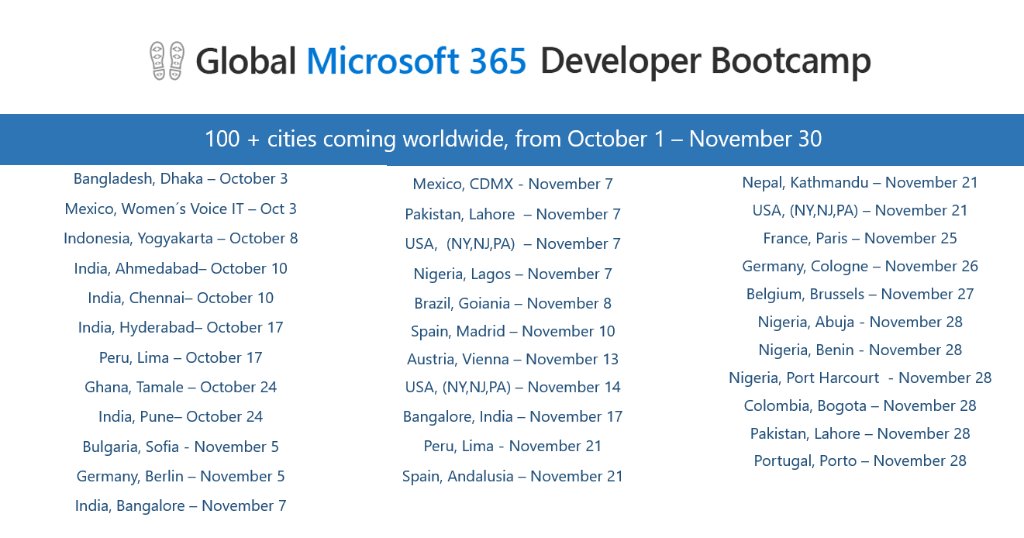Screen dimensions: 1024x538
Task: Click 'Colombia, Bogota – November 28' line
Action: pos(860,406)
